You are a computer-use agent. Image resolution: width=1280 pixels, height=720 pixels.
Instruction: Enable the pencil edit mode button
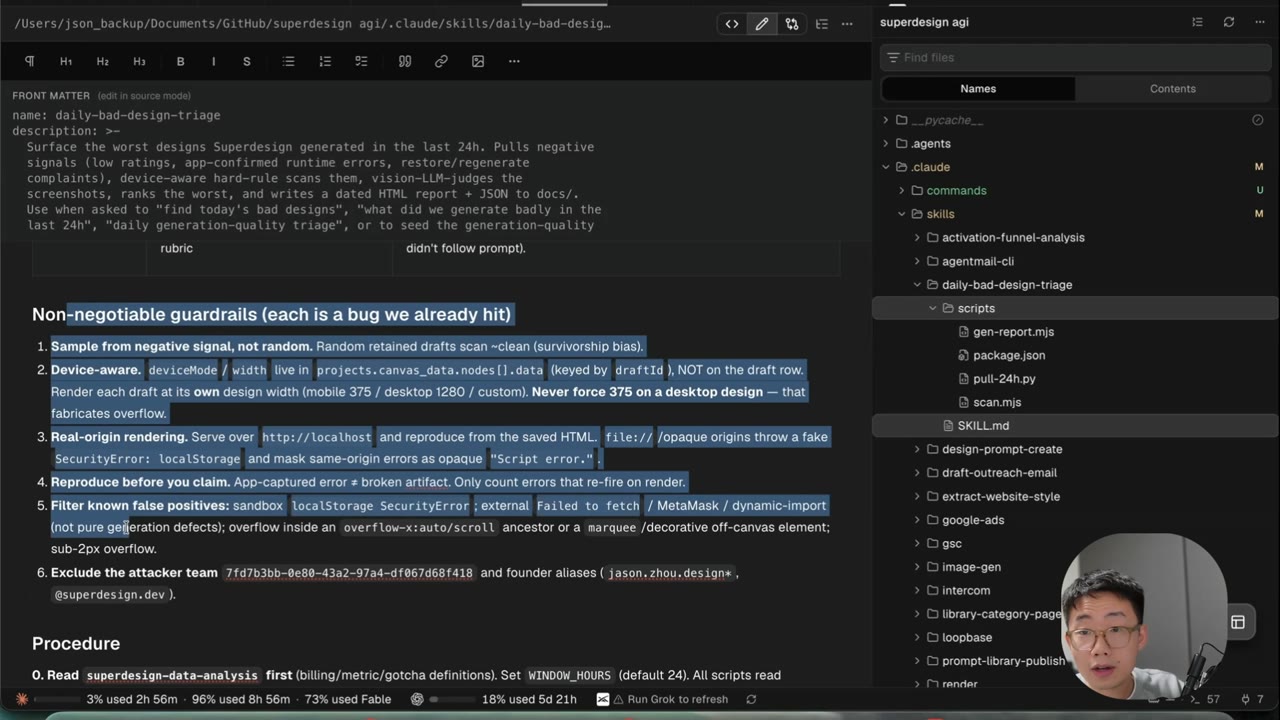[x=762, y=24]
